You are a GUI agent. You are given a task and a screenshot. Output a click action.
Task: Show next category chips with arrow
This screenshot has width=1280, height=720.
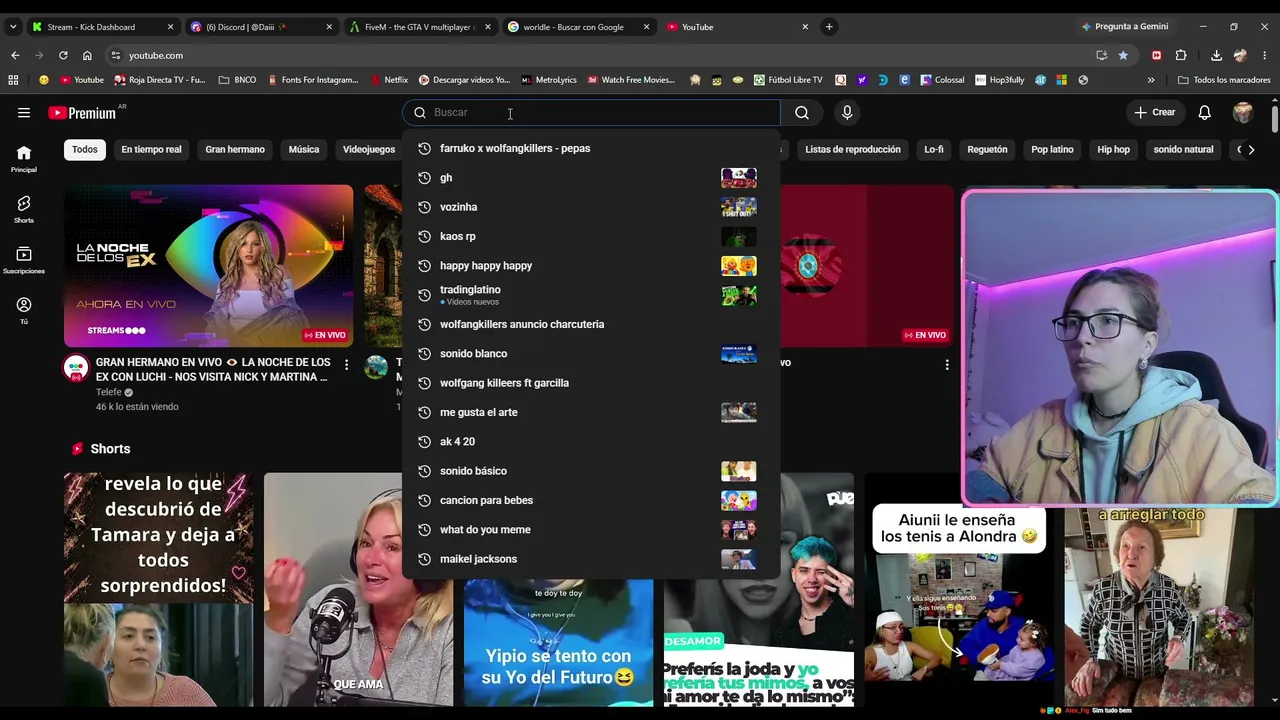click(1250, 149)
